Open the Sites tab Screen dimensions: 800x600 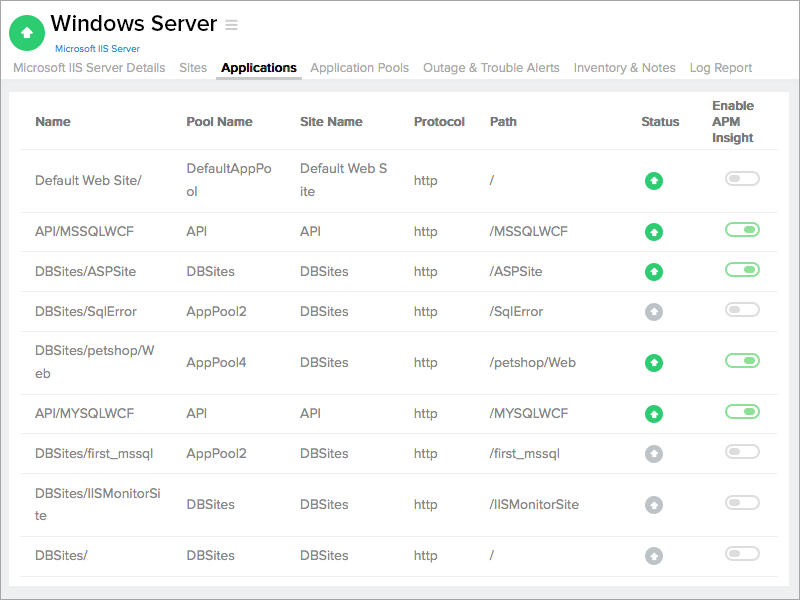193,68
